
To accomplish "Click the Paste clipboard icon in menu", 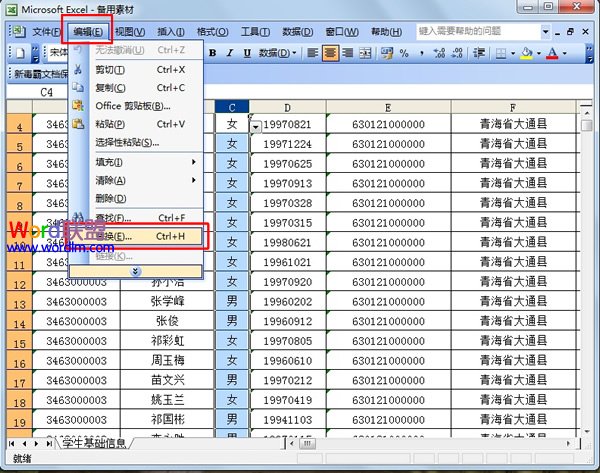I will pyautogui.click(x=78, y=124).
